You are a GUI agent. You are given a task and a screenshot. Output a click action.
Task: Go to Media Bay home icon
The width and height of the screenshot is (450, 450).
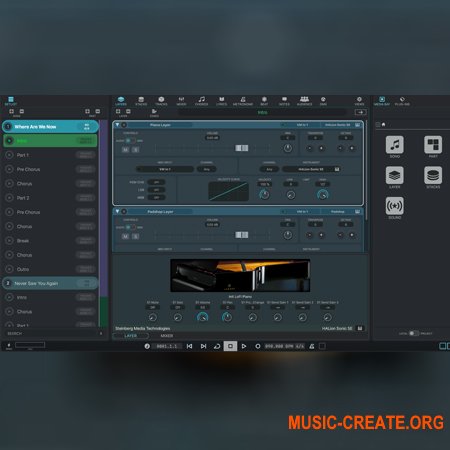(x=383, y=124)
